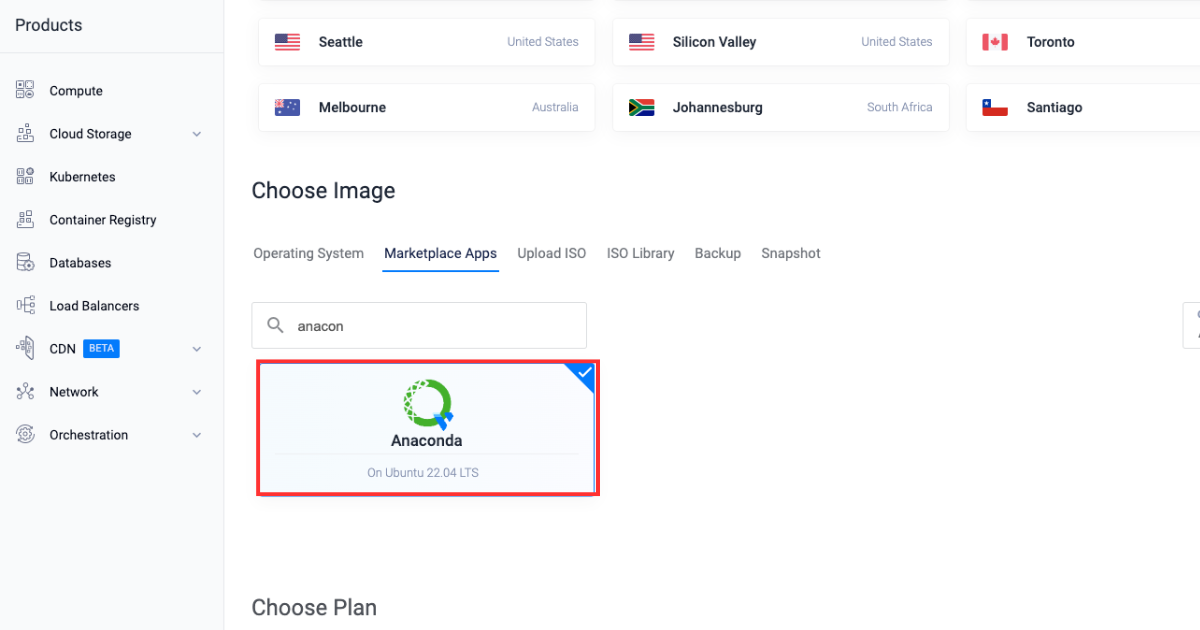Open the Databases sidebar link
This screenshot has height=630, width=1200.
80,263
